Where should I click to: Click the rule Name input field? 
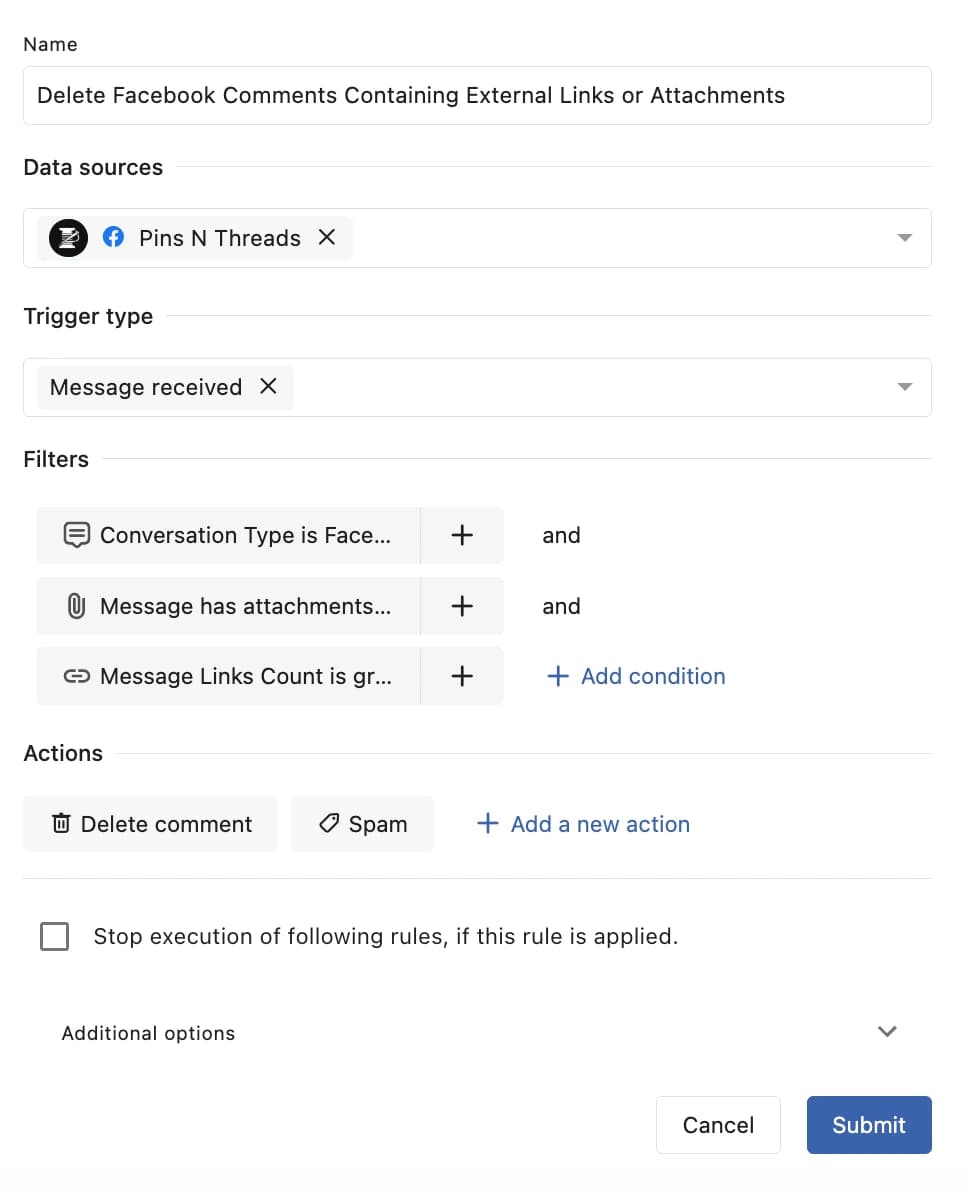[477, 96]
